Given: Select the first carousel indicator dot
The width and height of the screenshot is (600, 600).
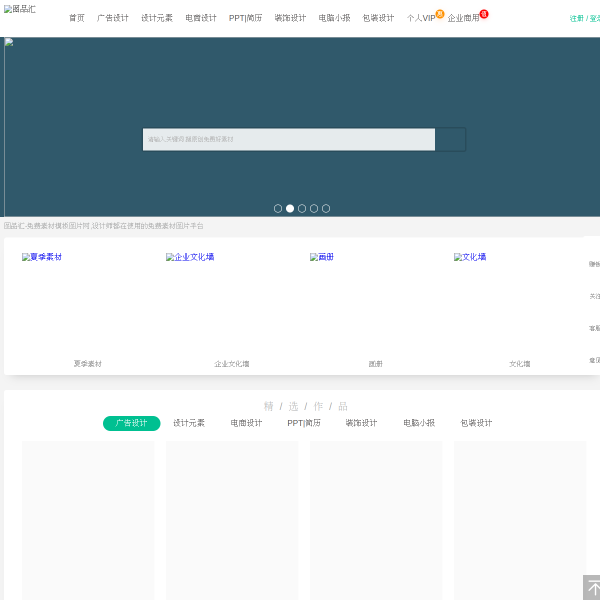Looking at the screenshot, I should [278, 209].
